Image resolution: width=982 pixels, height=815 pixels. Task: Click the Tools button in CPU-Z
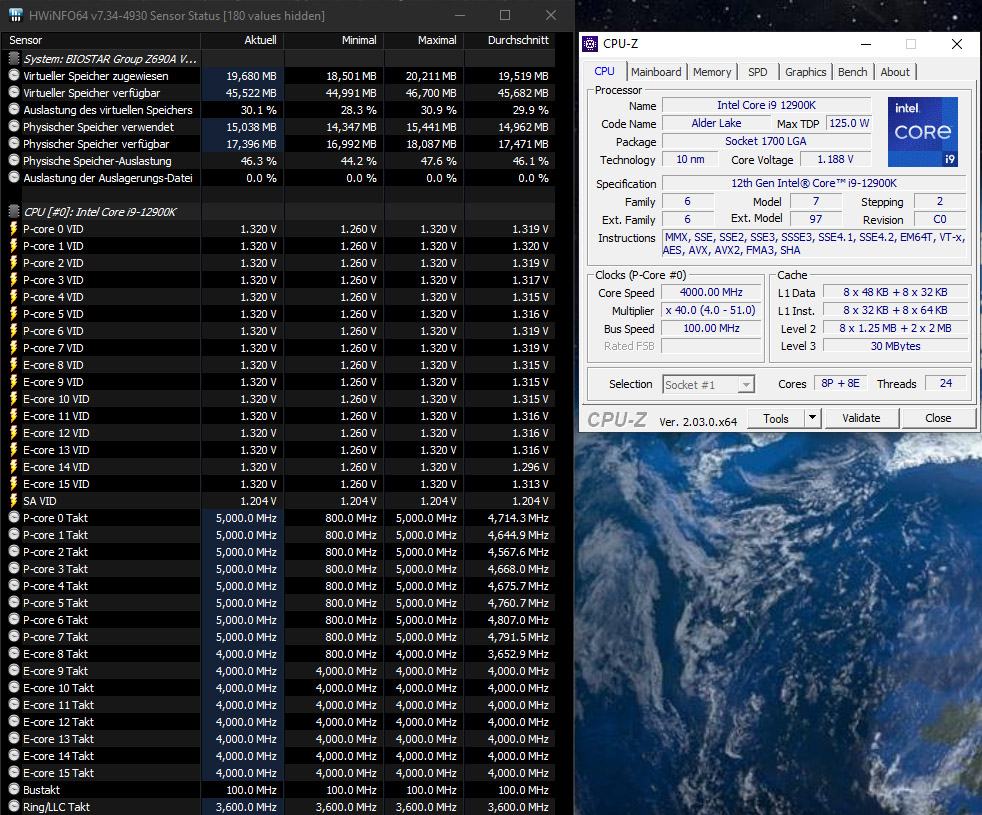pos(776,418)
